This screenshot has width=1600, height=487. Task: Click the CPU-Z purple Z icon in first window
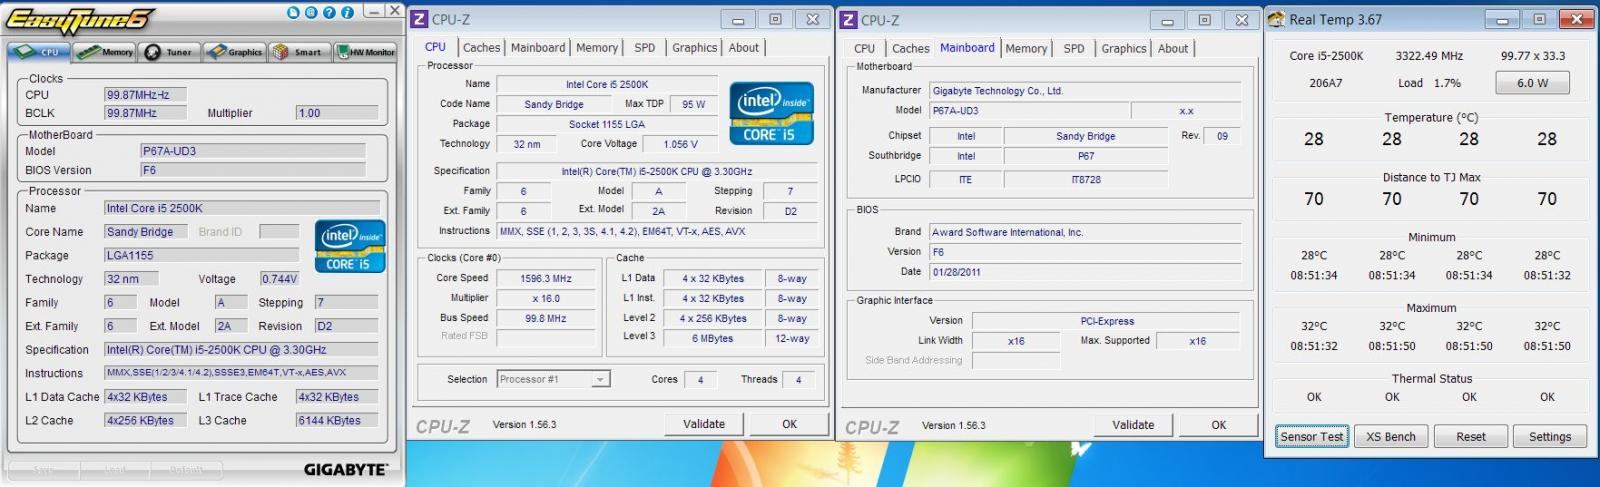point(420,19)
